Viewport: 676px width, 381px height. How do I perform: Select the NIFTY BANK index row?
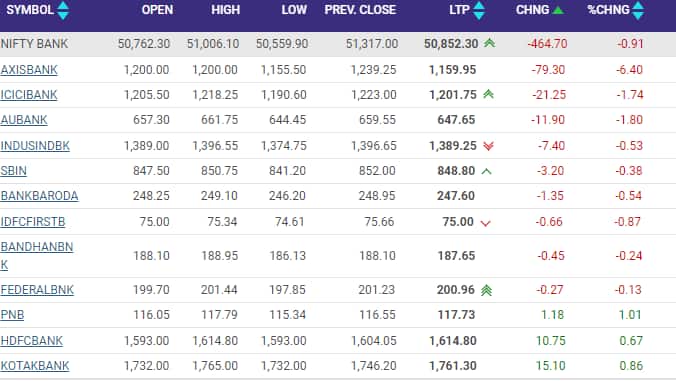point(338,44)
